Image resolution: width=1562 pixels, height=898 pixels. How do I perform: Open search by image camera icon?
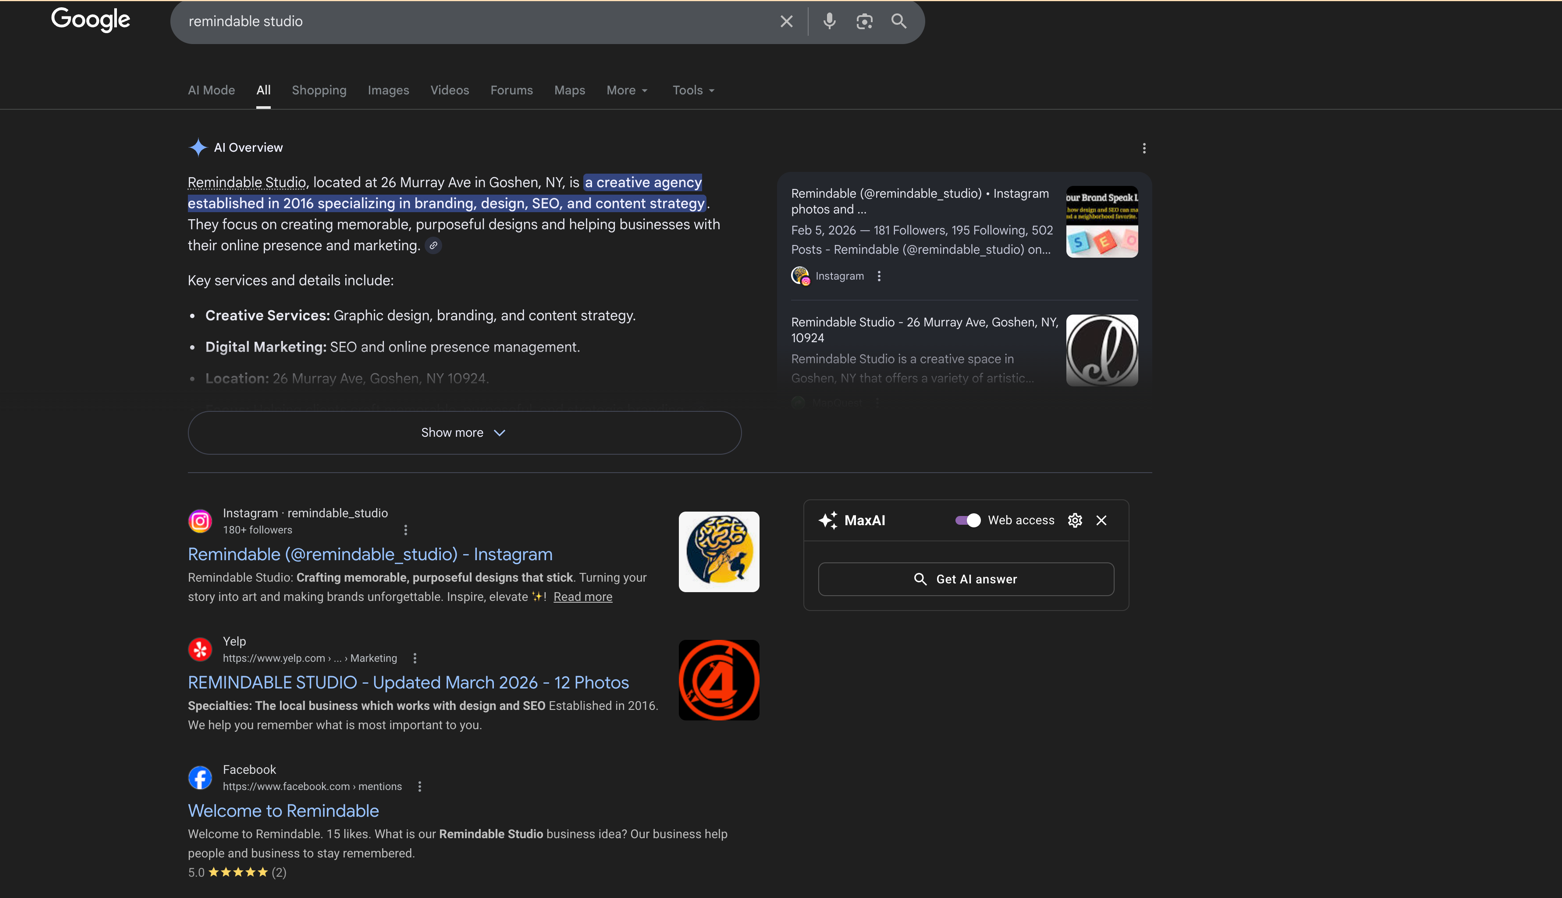tap(864, 21)
